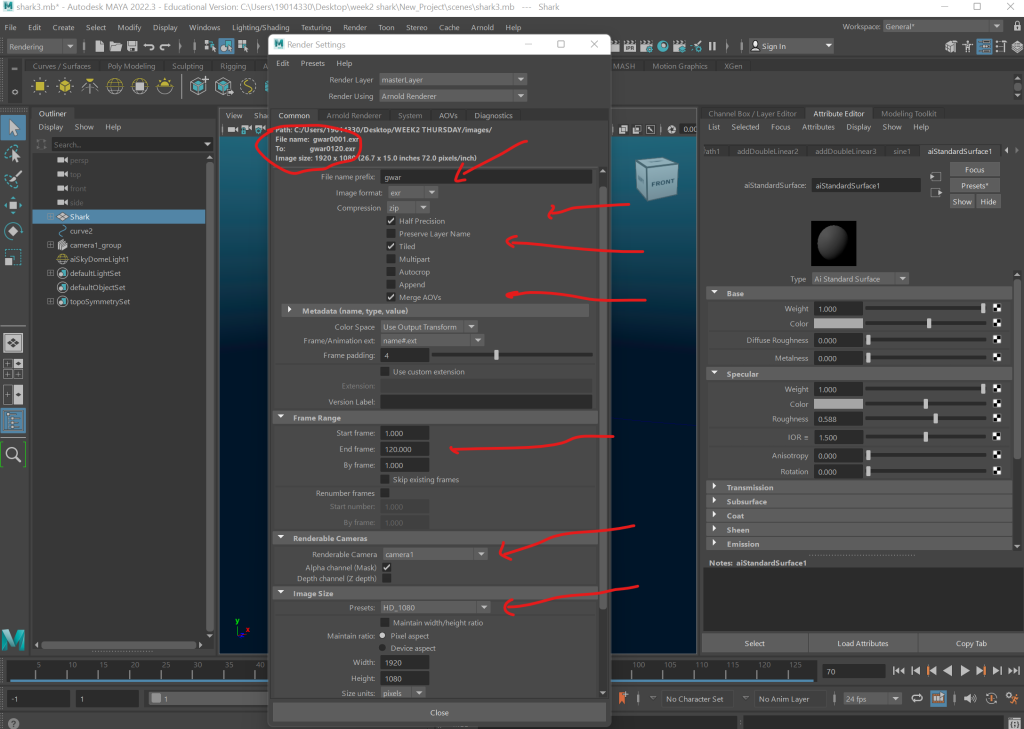Screen dimensions: 1024x729
Task: Check Use custom extension
Action: [x=385, y=372]
